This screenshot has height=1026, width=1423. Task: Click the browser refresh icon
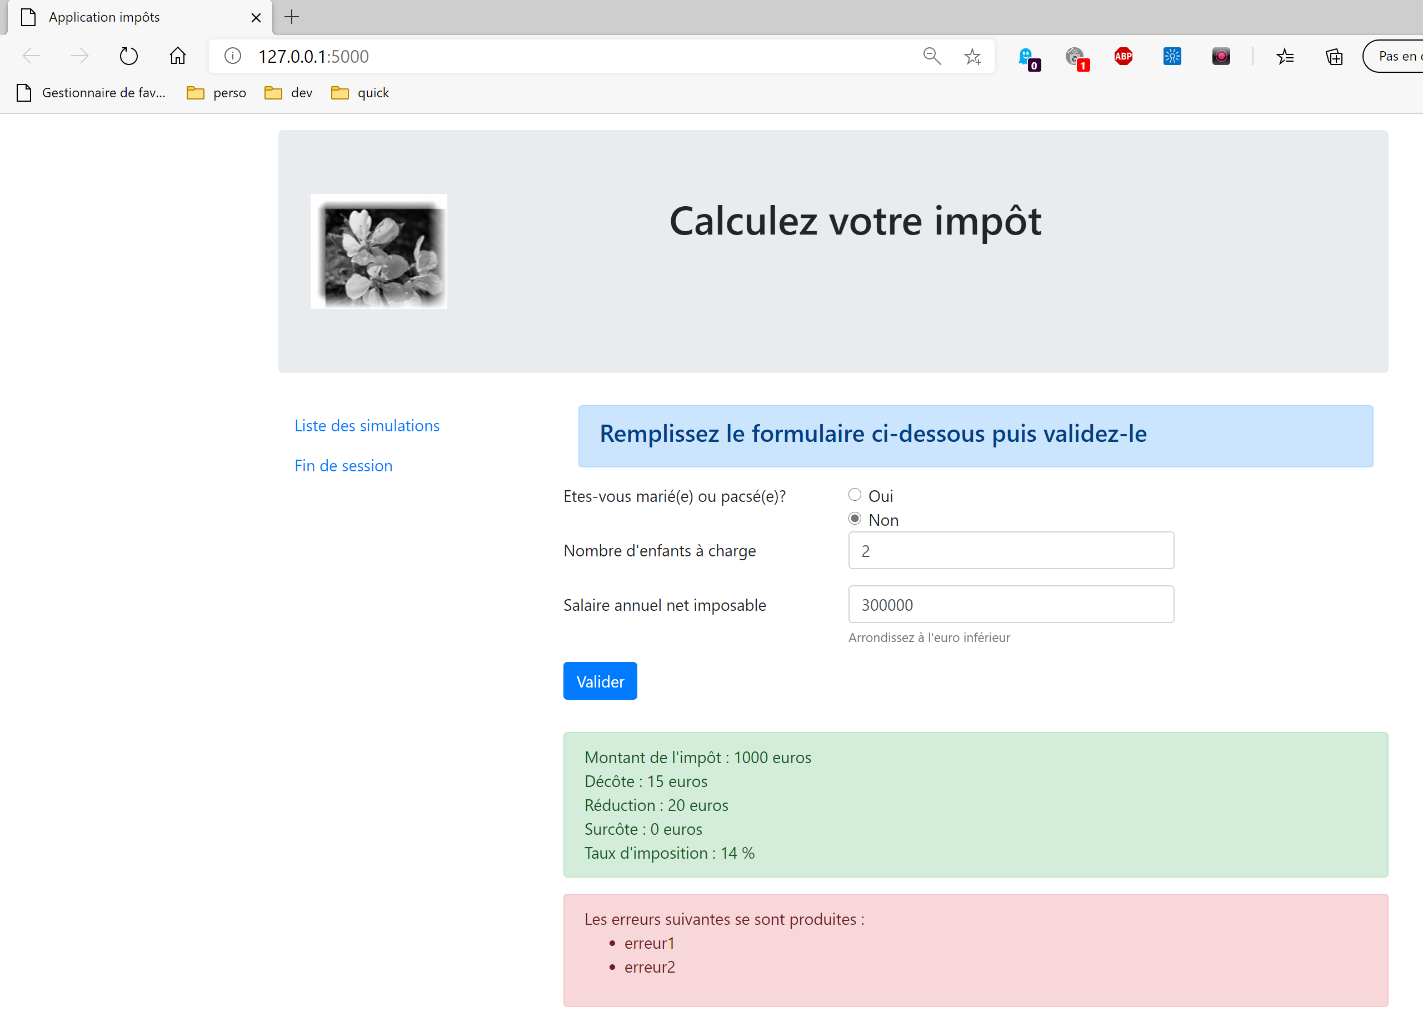pos(128,56)
